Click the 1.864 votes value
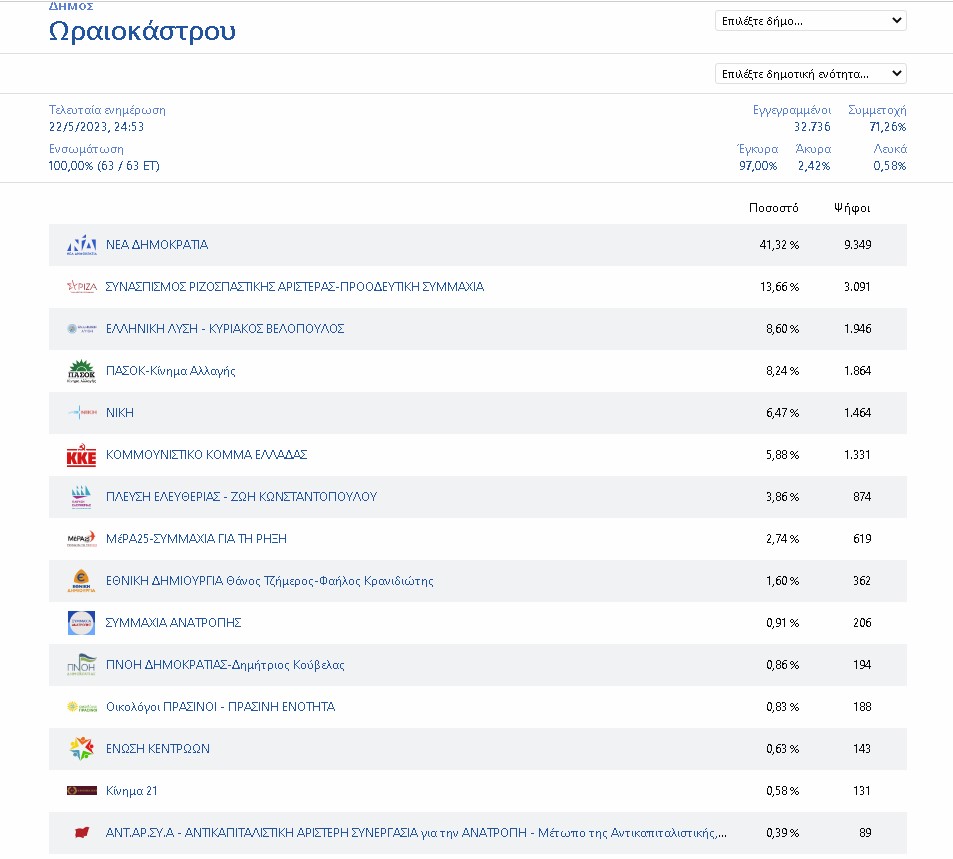 (858, 371)
